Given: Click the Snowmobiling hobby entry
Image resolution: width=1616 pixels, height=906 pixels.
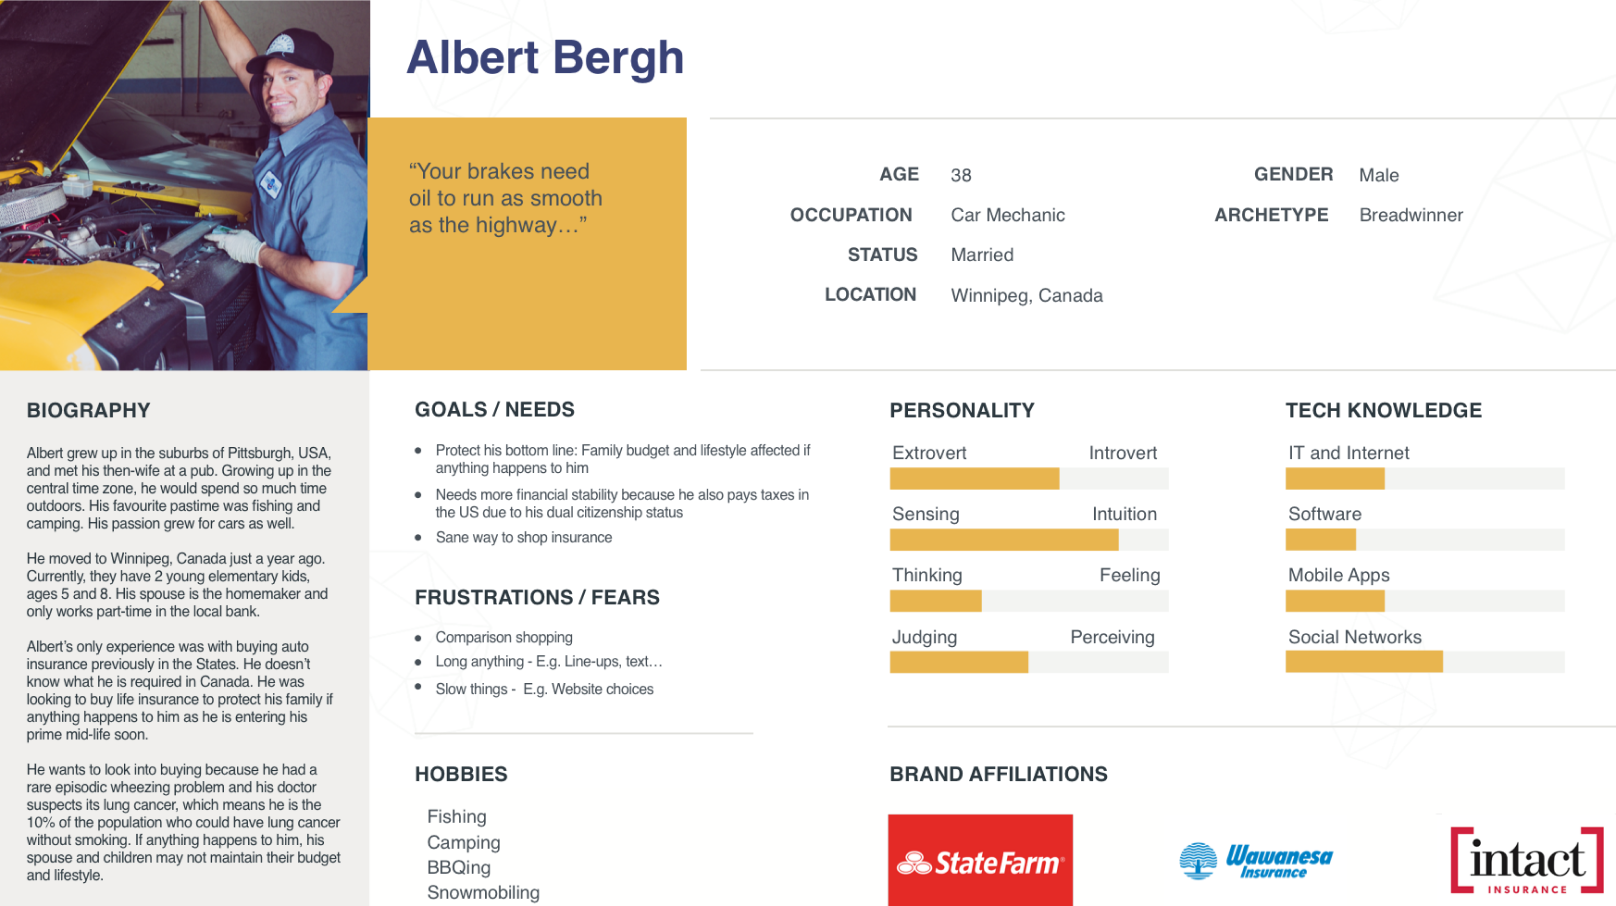Looking at the screenshot, I should point(483,892).
